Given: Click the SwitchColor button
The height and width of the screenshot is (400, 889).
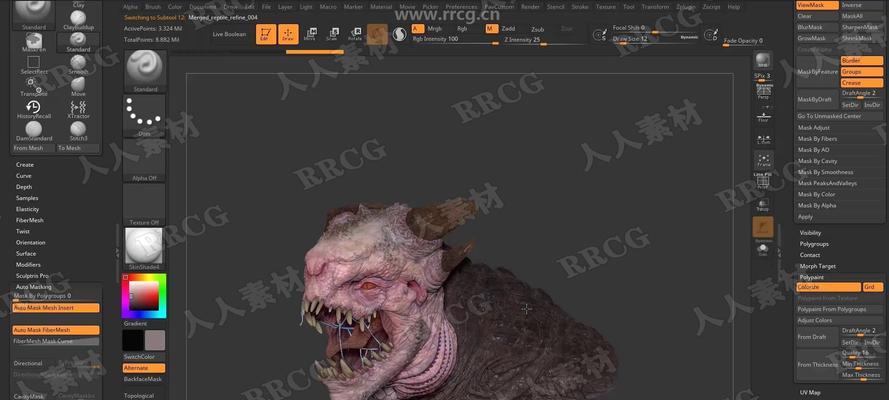Looking at the screenshot, I should pyautogui.click(x=144, y=357).
